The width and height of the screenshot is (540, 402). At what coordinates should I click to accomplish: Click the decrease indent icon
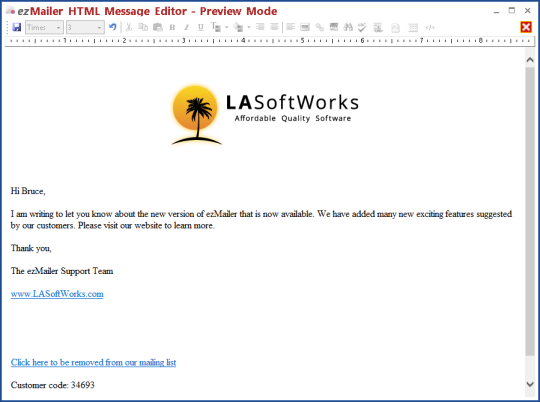[x=260, y=27]
